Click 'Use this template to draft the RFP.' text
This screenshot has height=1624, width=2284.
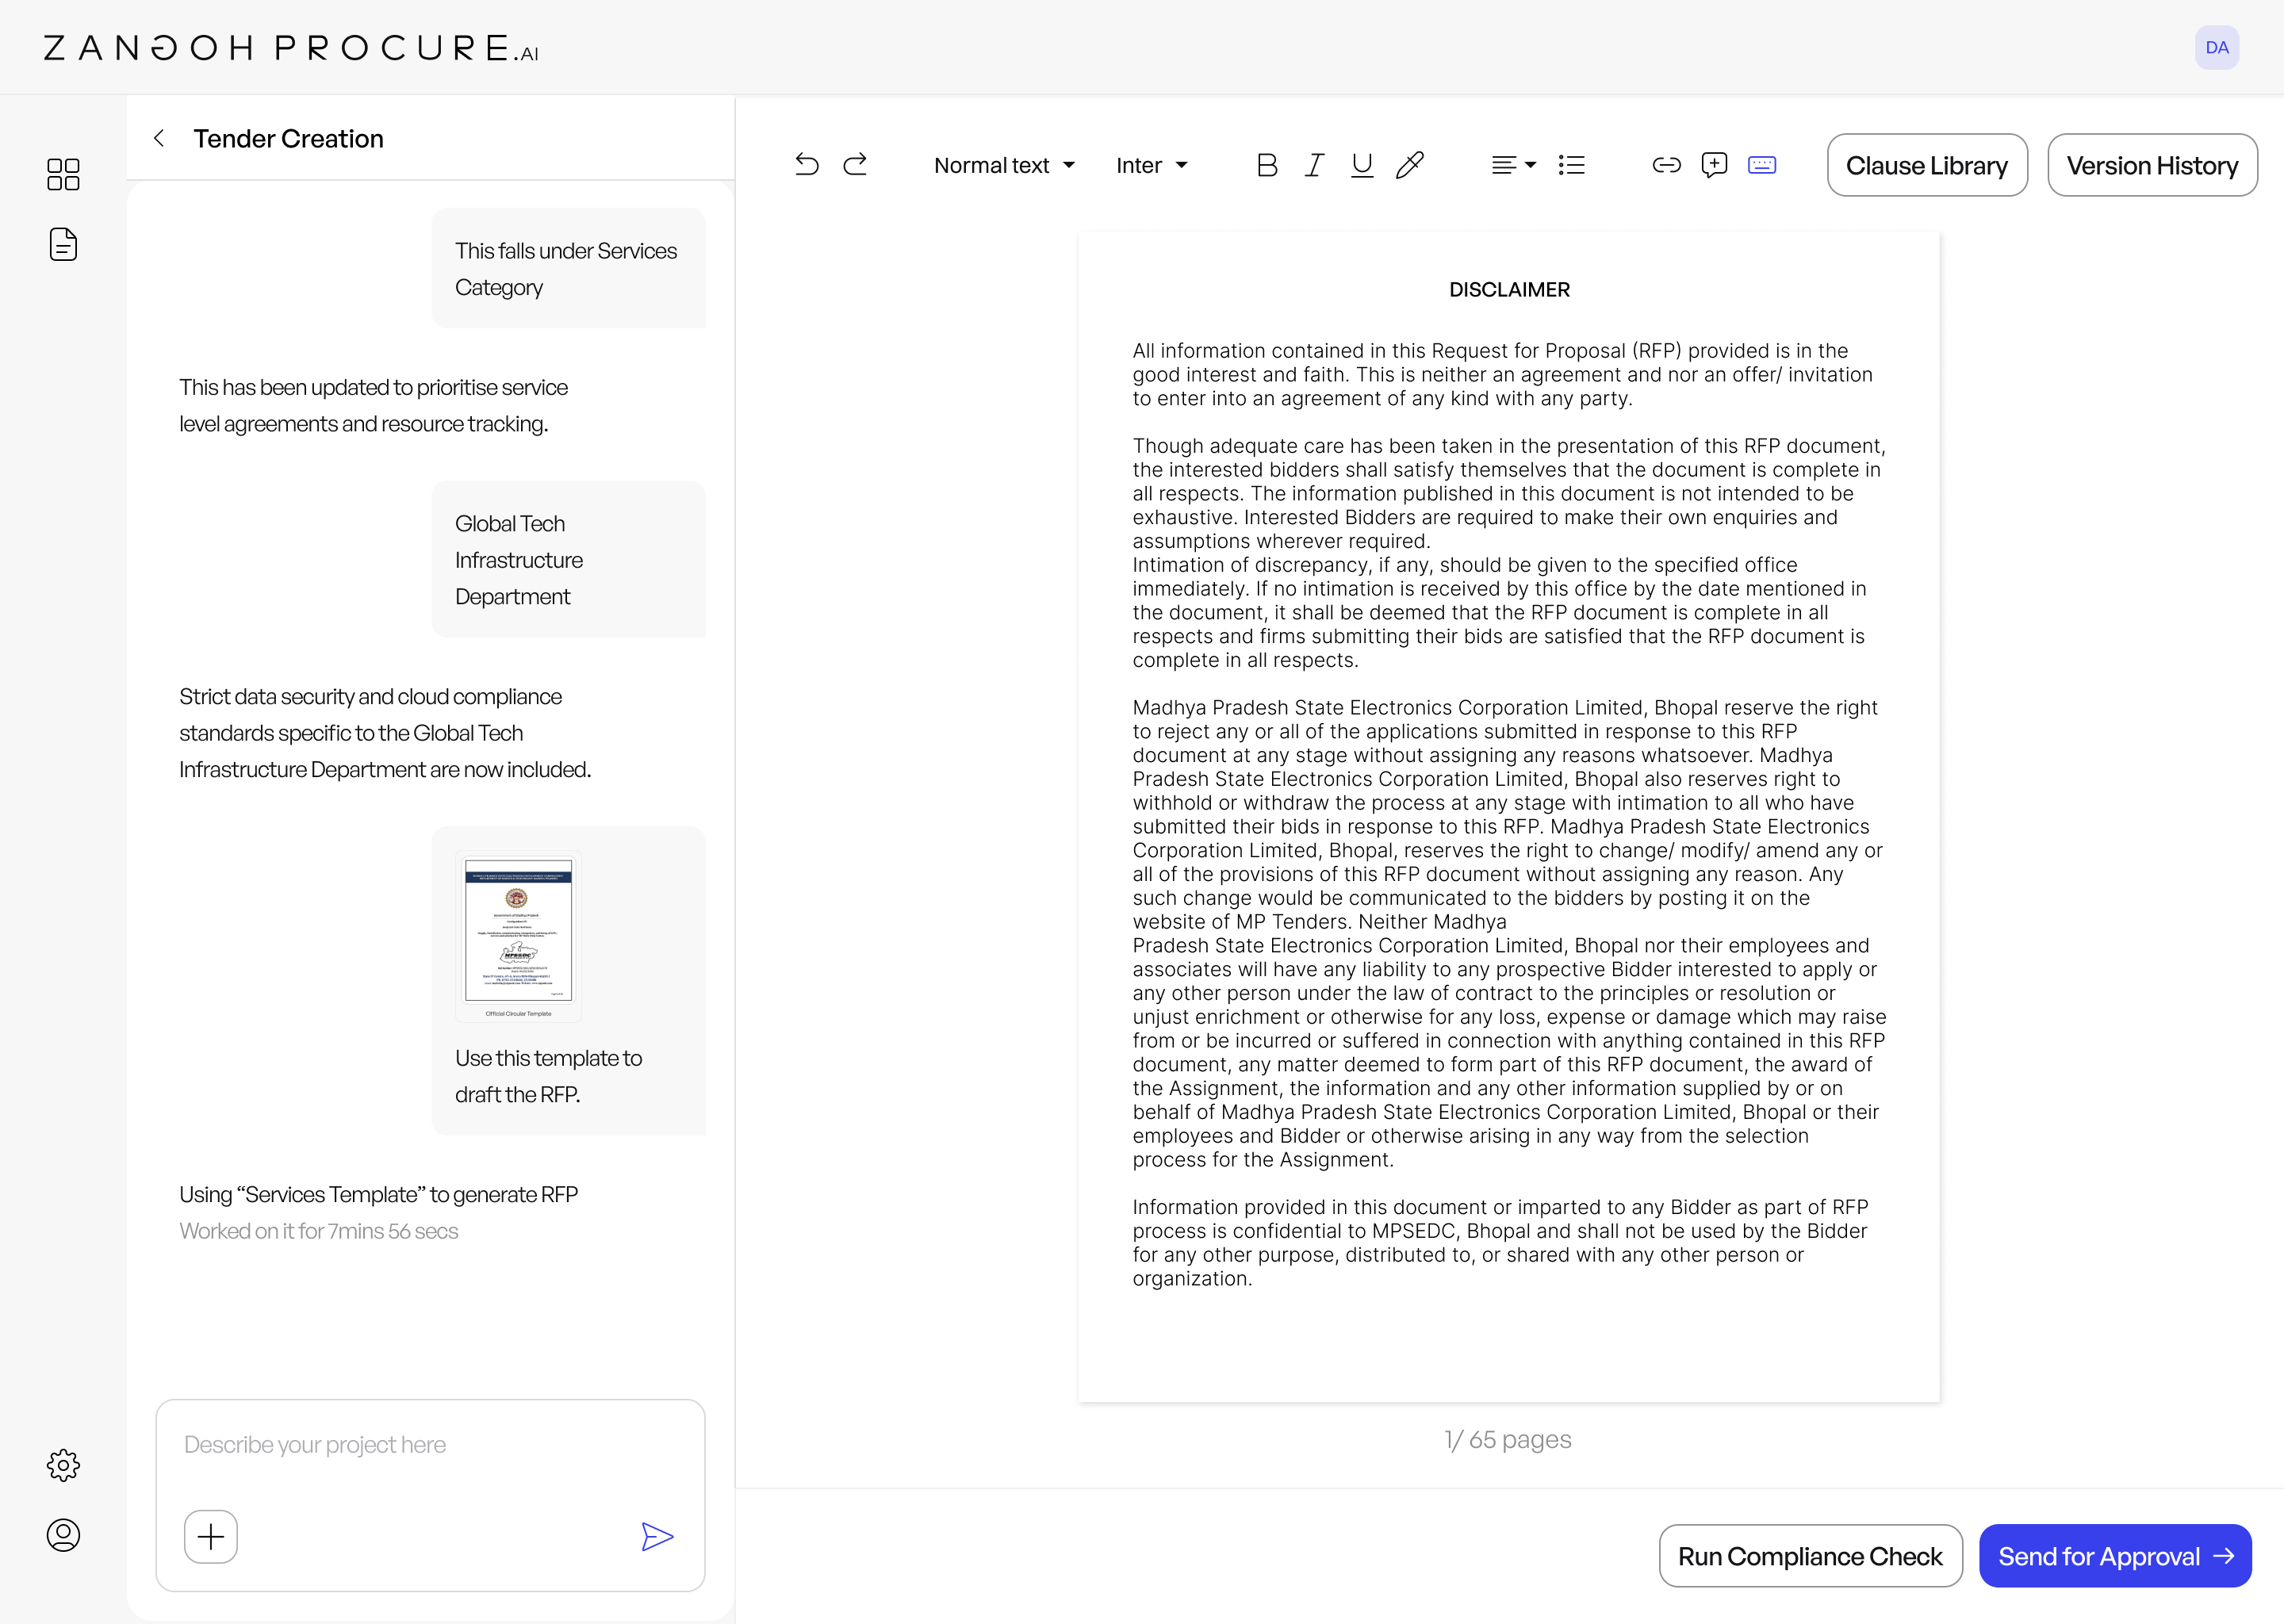548,1076
